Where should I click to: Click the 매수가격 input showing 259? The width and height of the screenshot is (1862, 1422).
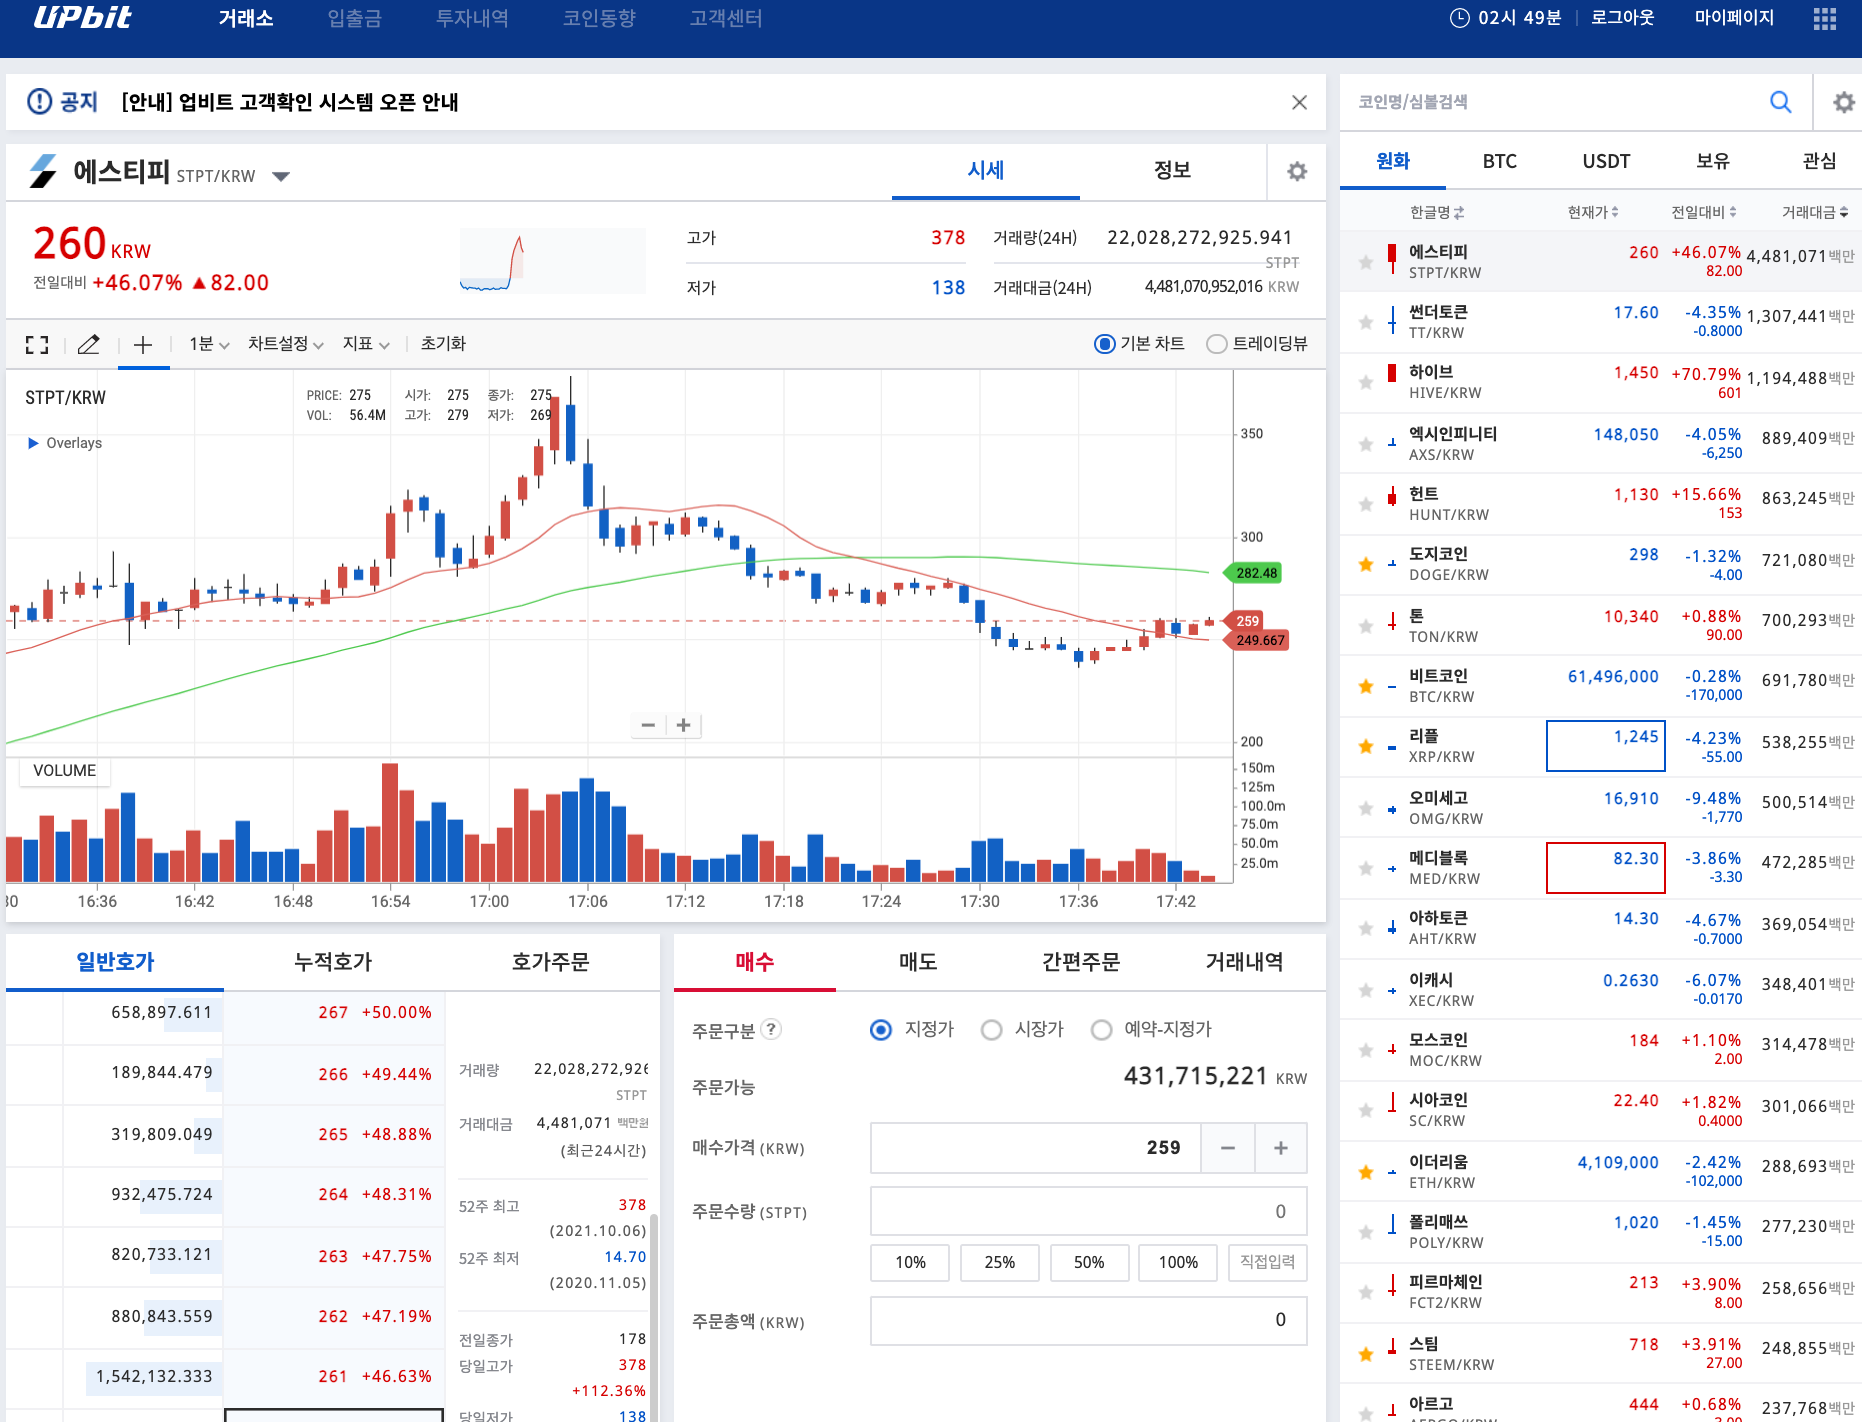(1035, 1148)
